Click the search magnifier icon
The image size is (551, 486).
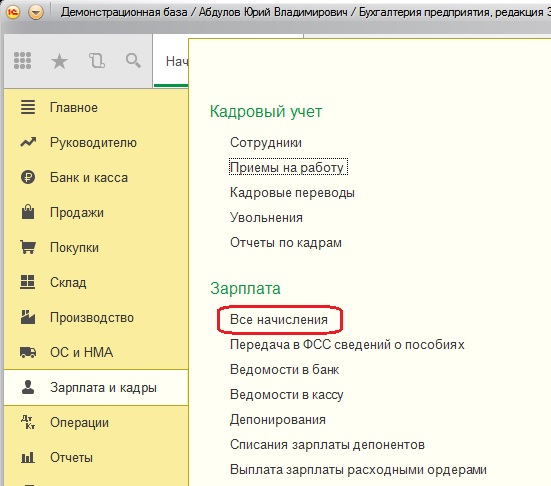[133, 61]
